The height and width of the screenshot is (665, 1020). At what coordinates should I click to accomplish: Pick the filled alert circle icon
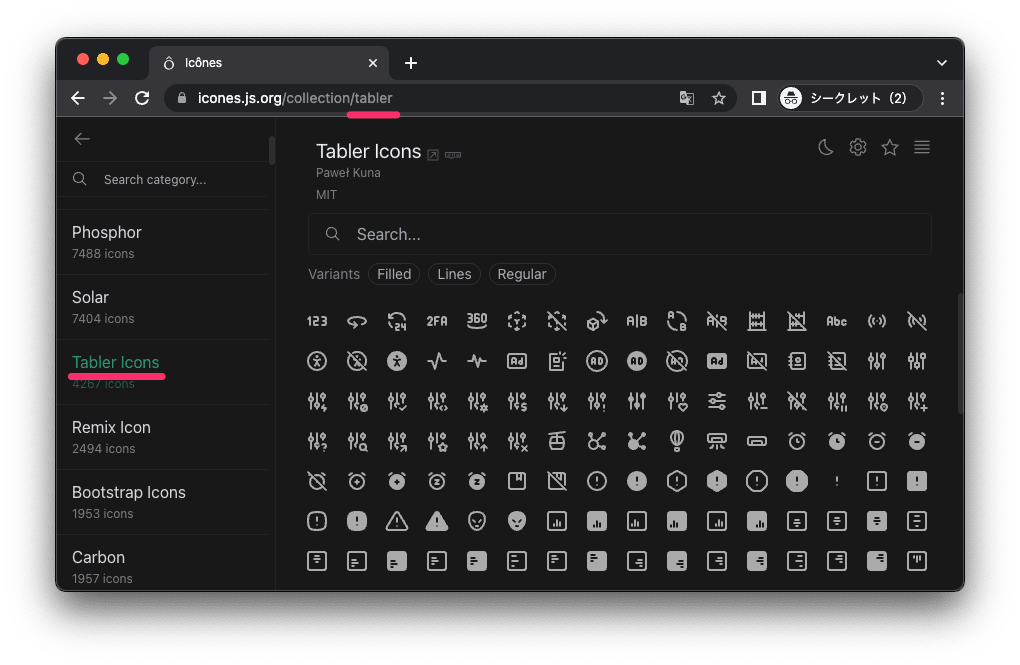point(637,481)
